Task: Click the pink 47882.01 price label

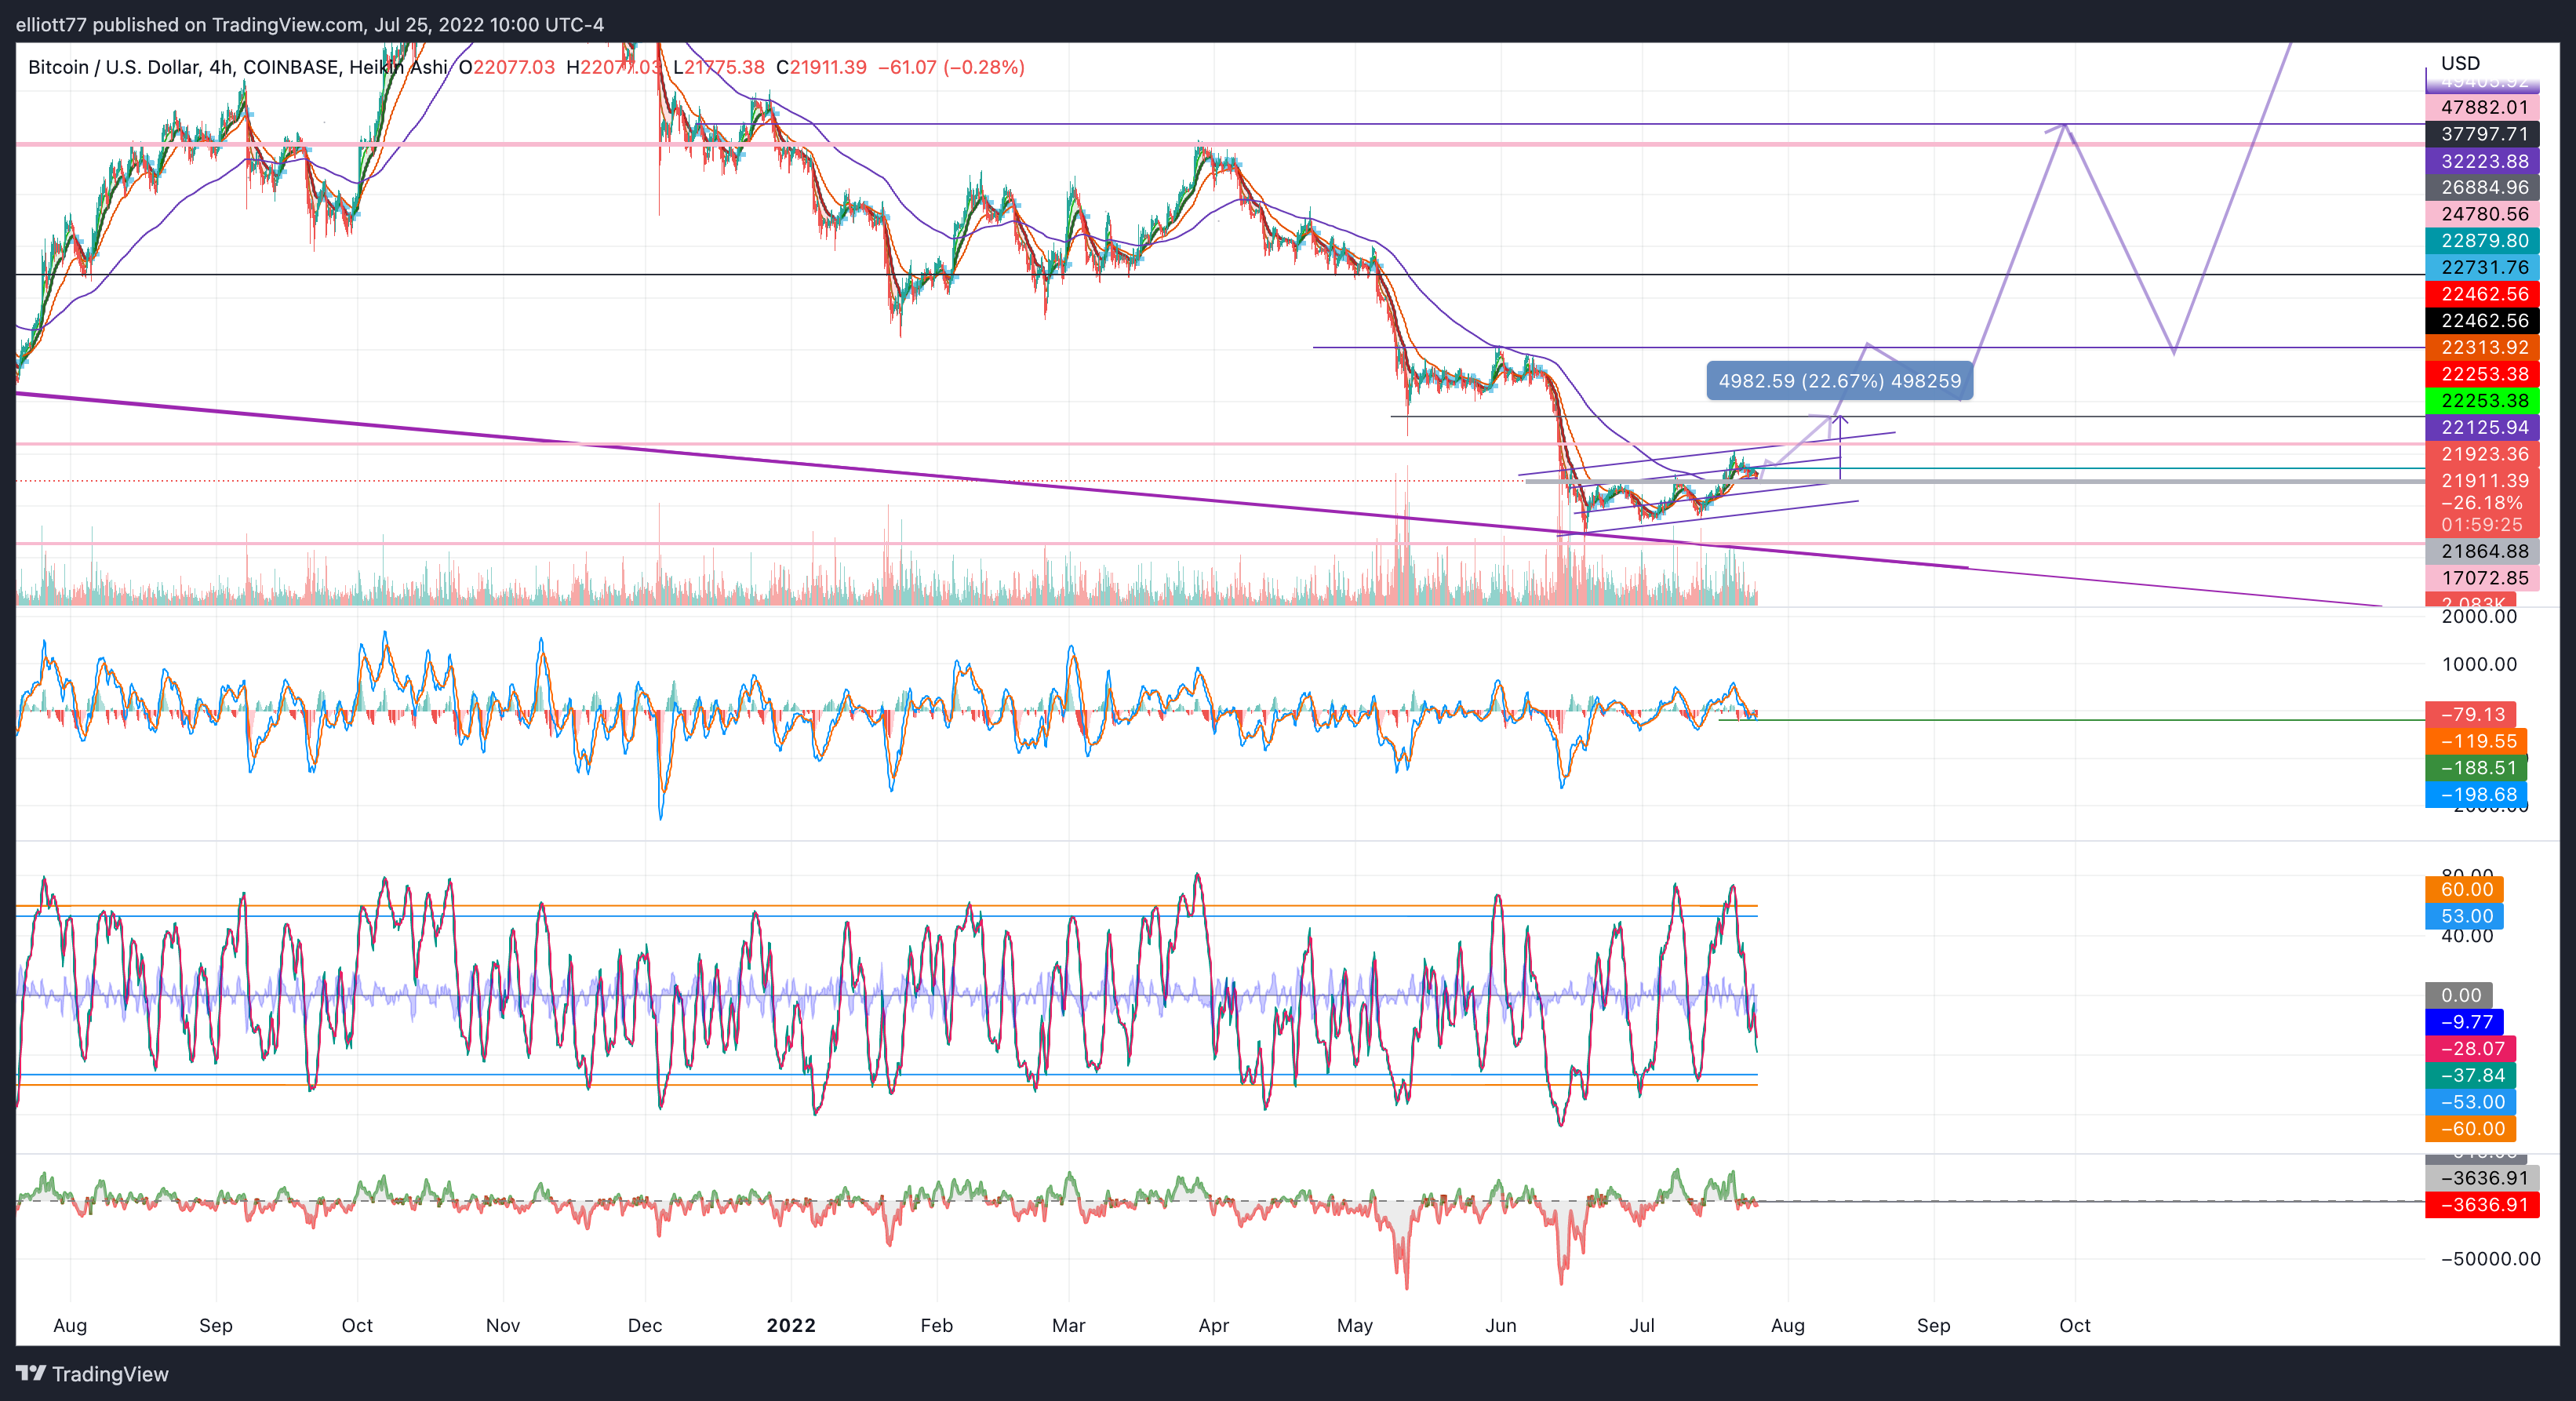Action: click(x=2483, y=107)
